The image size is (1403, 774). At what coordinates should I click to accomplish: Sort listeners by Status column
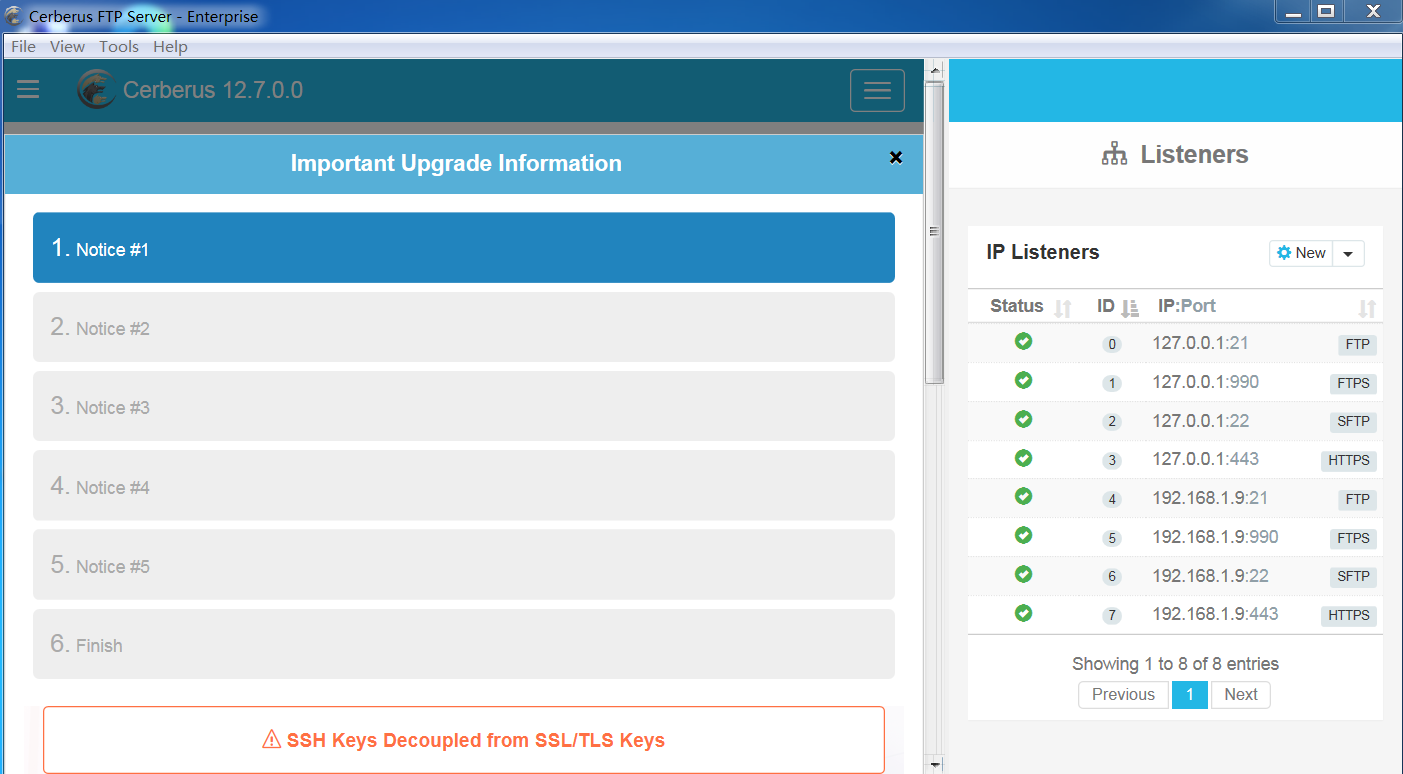(1031, 307)
